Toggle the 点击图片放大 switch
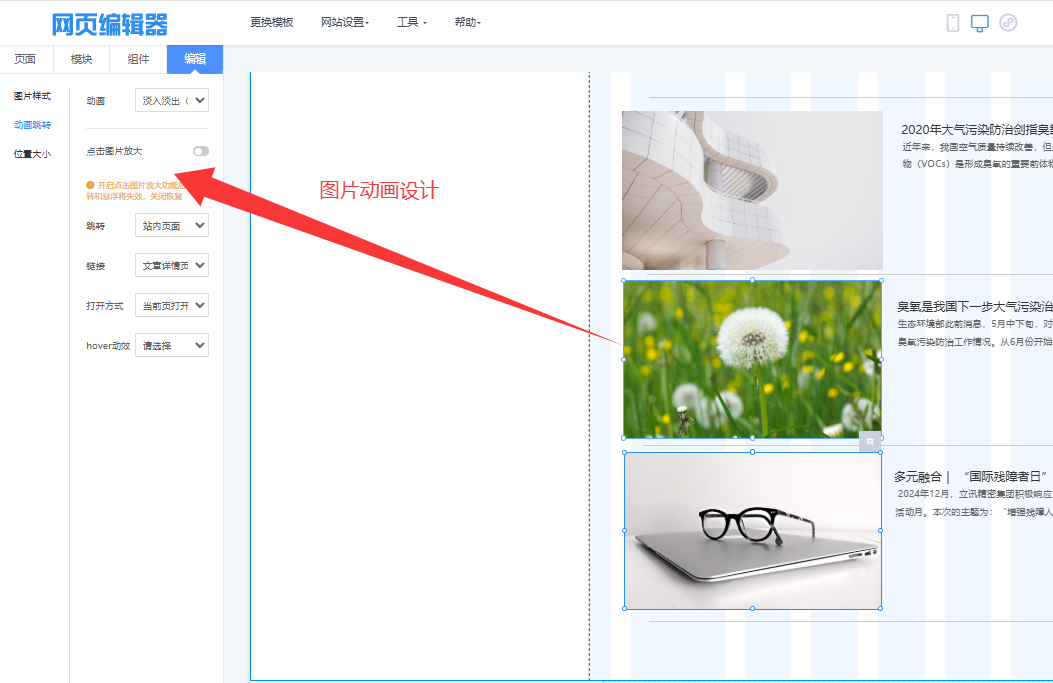1053x683 pixels. click(x=201, y=151)
